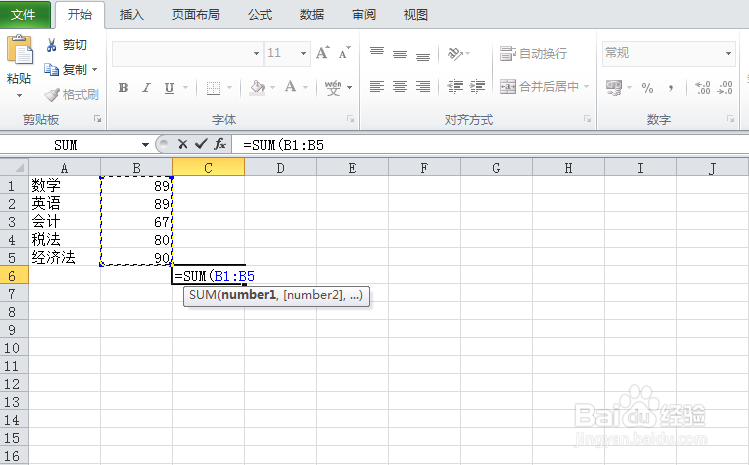
Task: Switch to 页面布局 Page Layout tab
Action: click(x=195, y=15)
